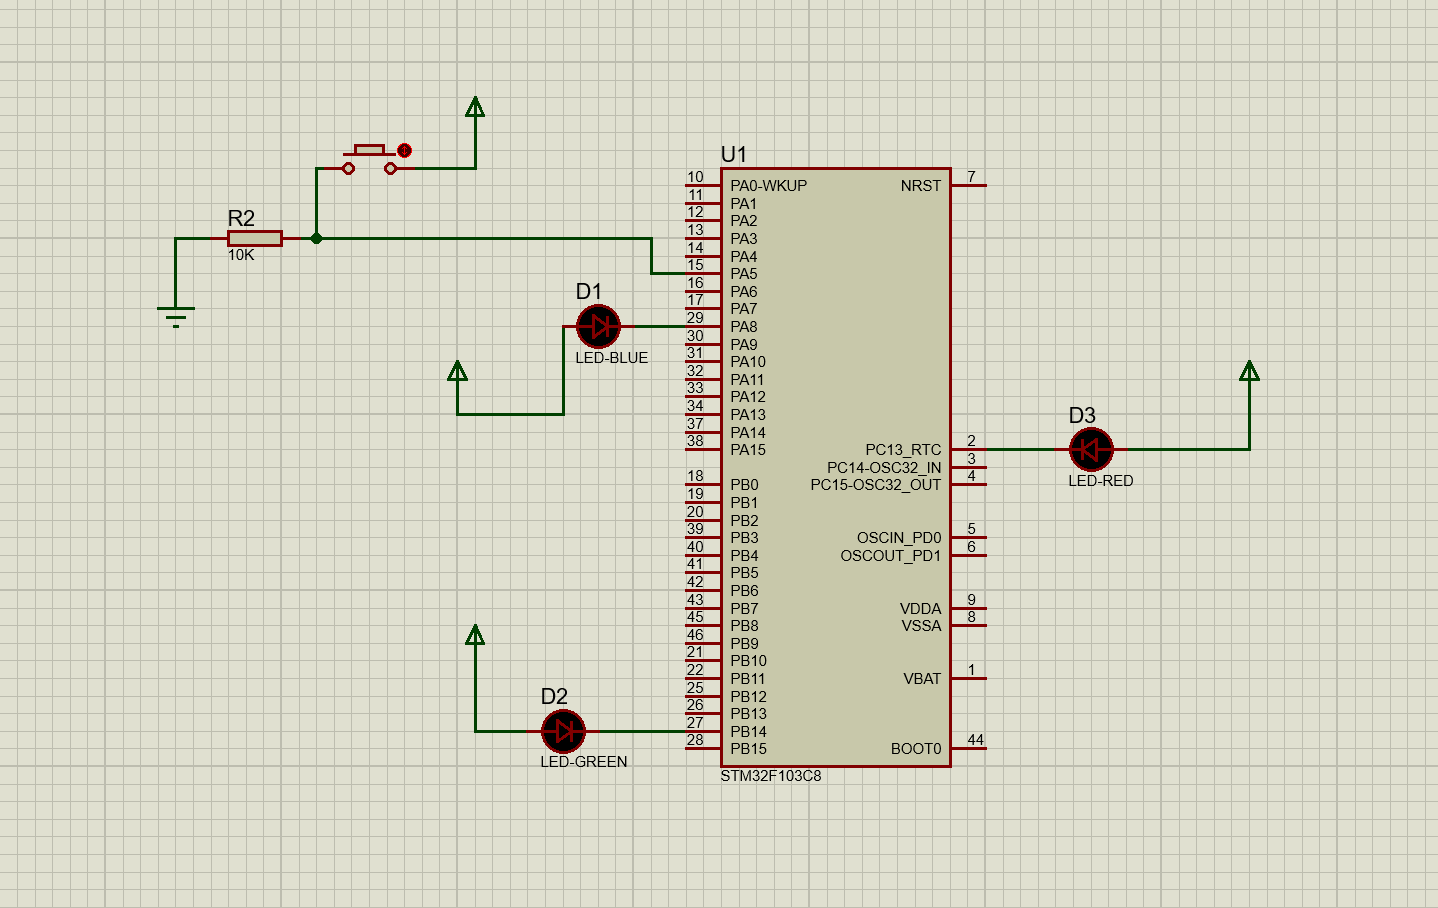
Task: Click the power terminal wired to D2
Action: [x=475, y=635]
